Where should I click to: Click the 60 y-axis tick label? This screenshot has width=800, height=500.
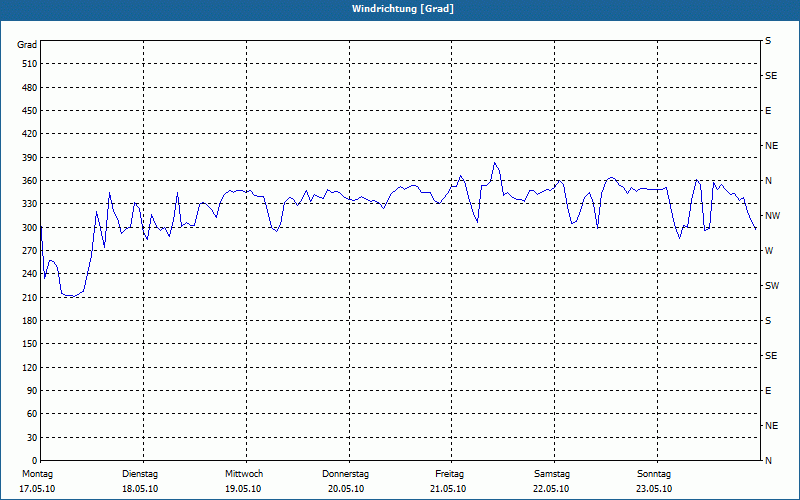pyautogui.click(x=32, y=414)
